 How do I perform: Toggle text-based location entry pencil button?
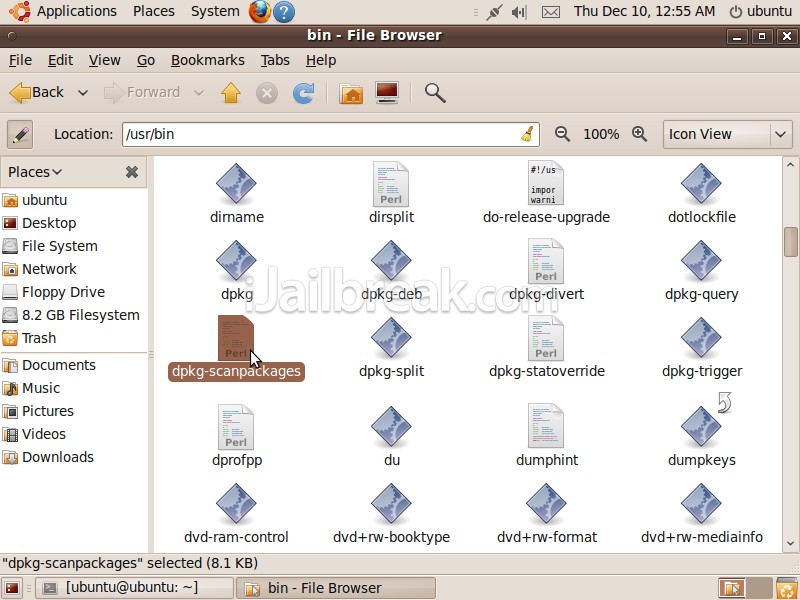[x=20, y=134]
